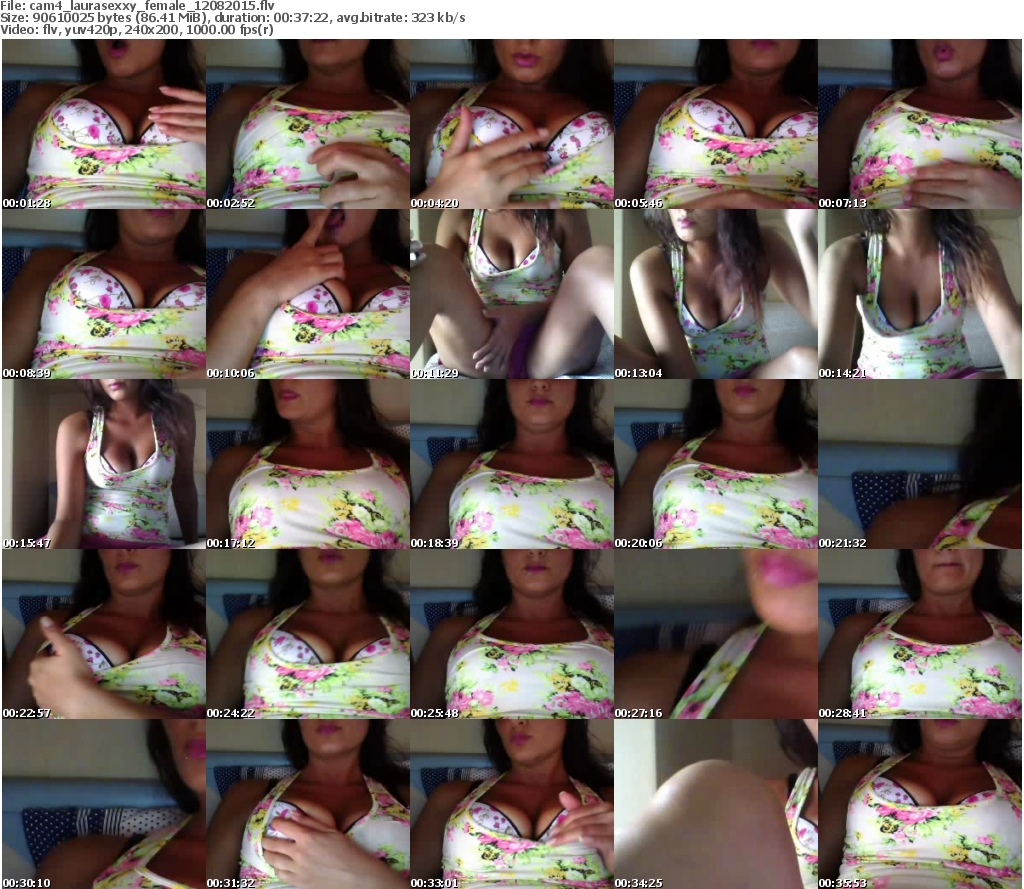Click the frame with timestamp 00:11:29

coord(511,294)
